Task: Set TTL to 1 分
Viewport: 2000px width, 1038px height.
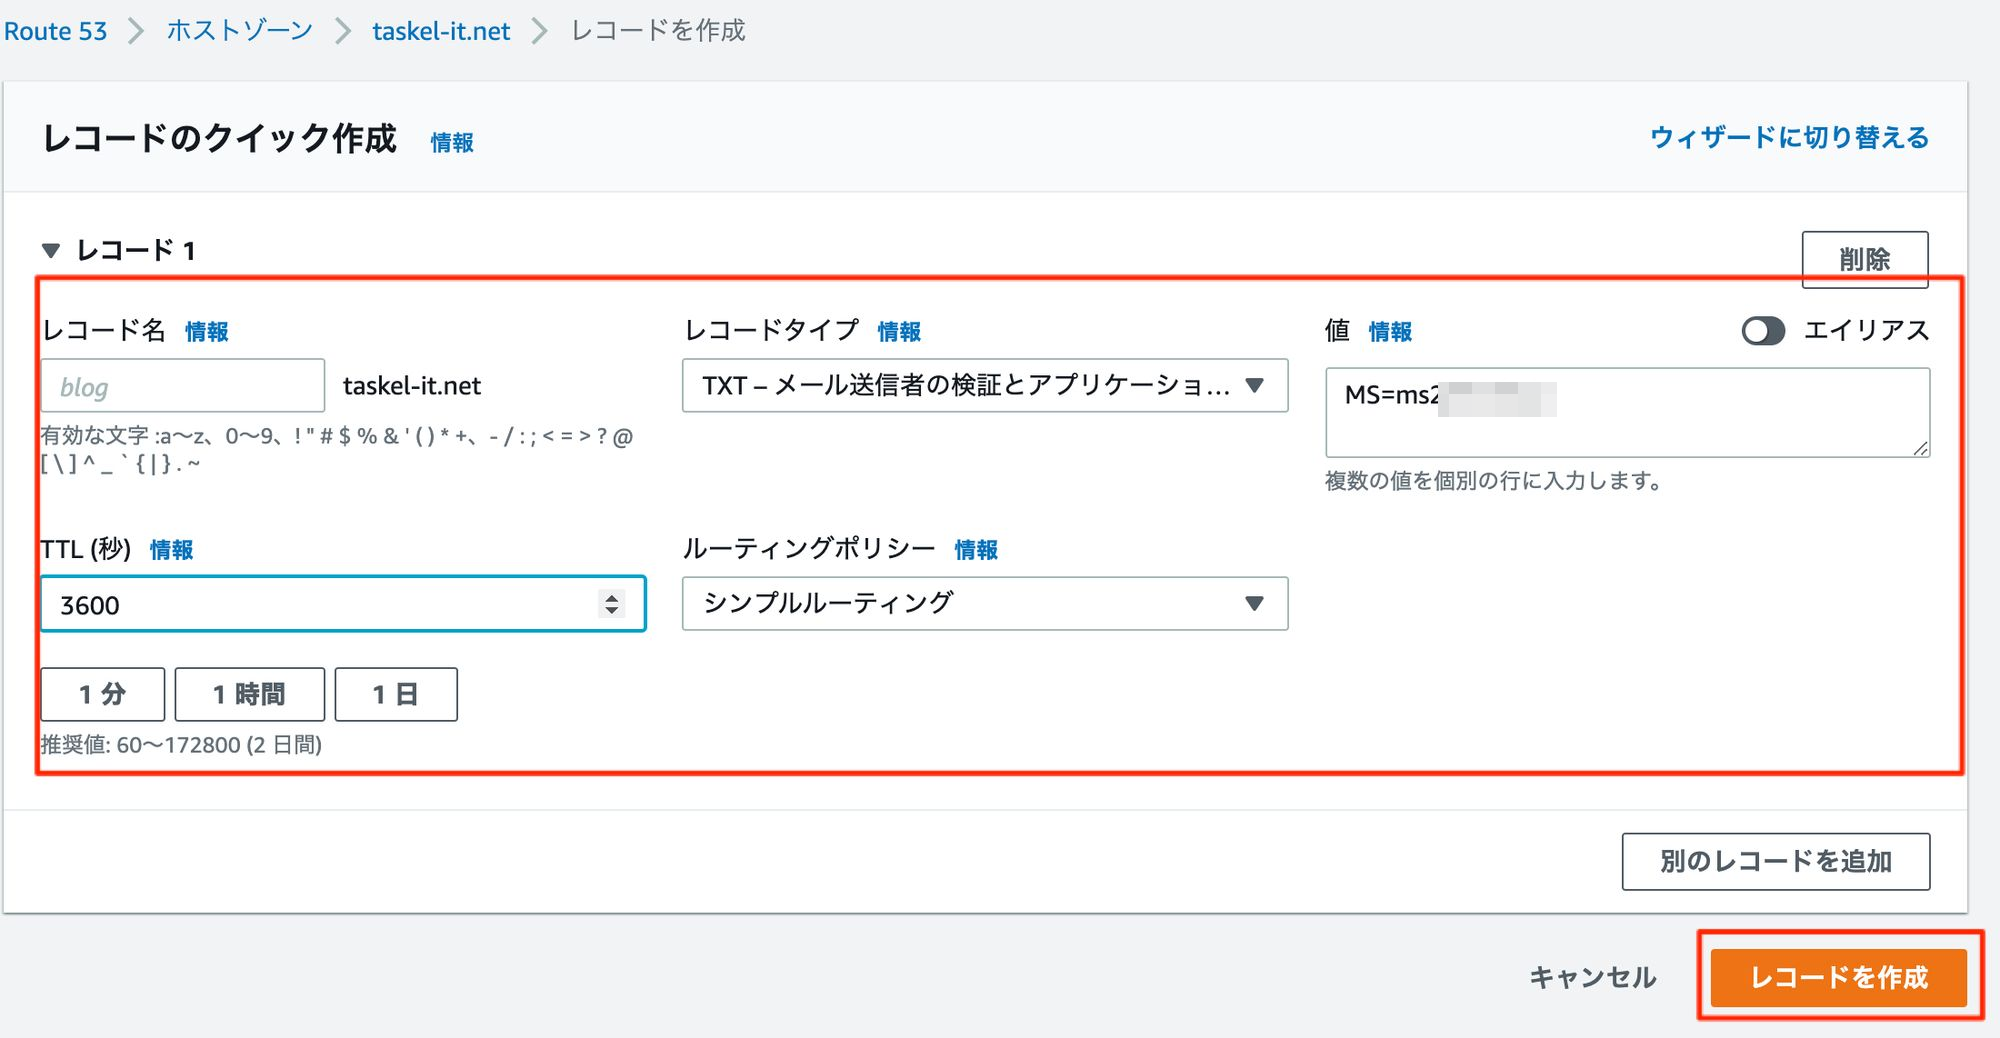Action: [x=102, y=694]
